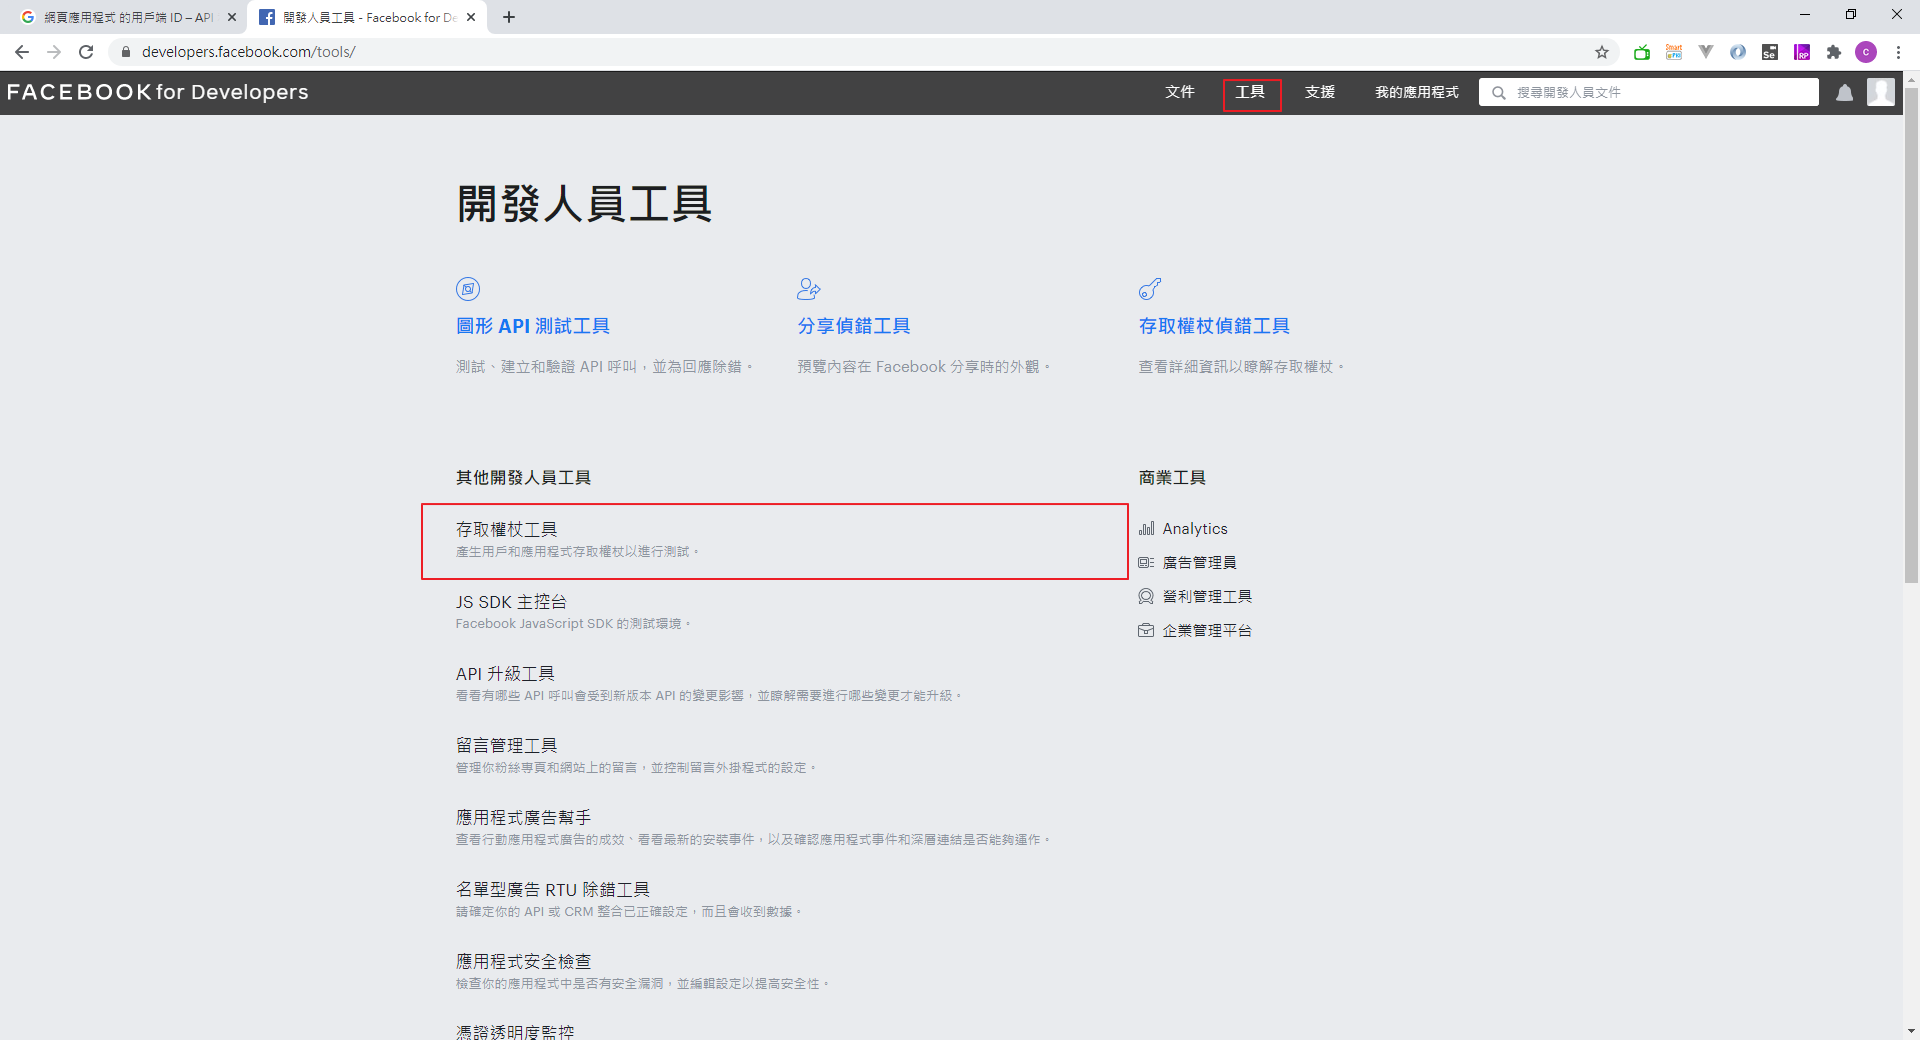1920x1040 pixels.
Task: Open the API 升級工具 link
Action: coord(505,674)
